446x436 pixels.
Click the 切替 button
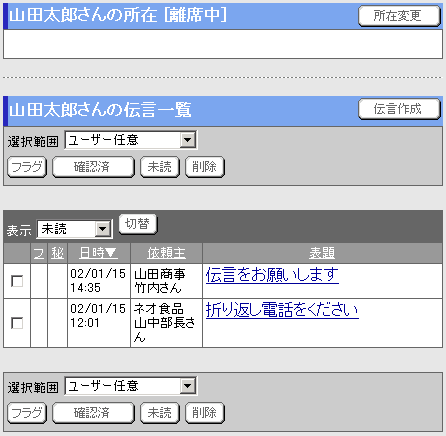click(x=138, y=224)
